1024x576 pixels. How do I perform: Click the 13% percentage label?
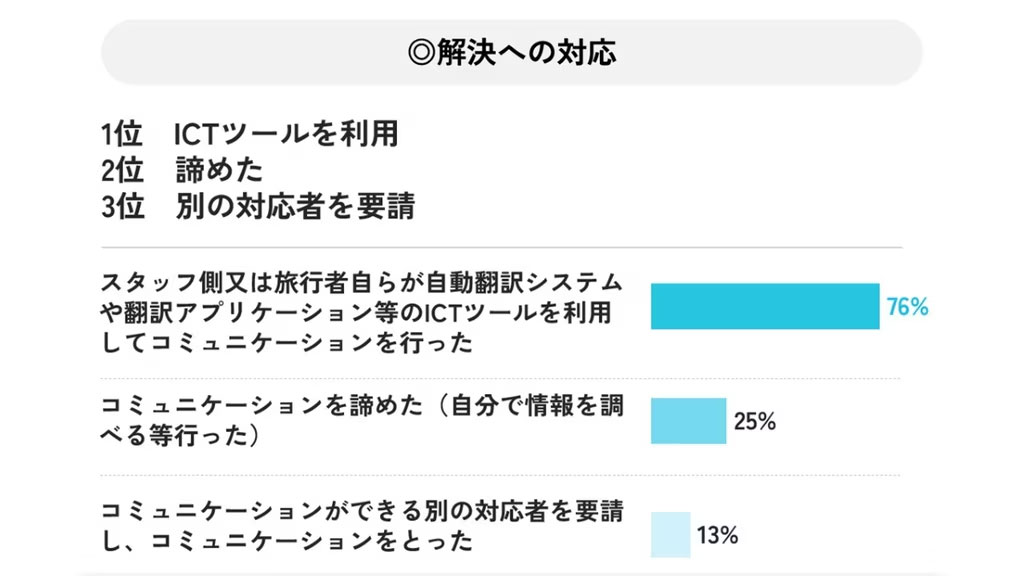pos(717,536)
